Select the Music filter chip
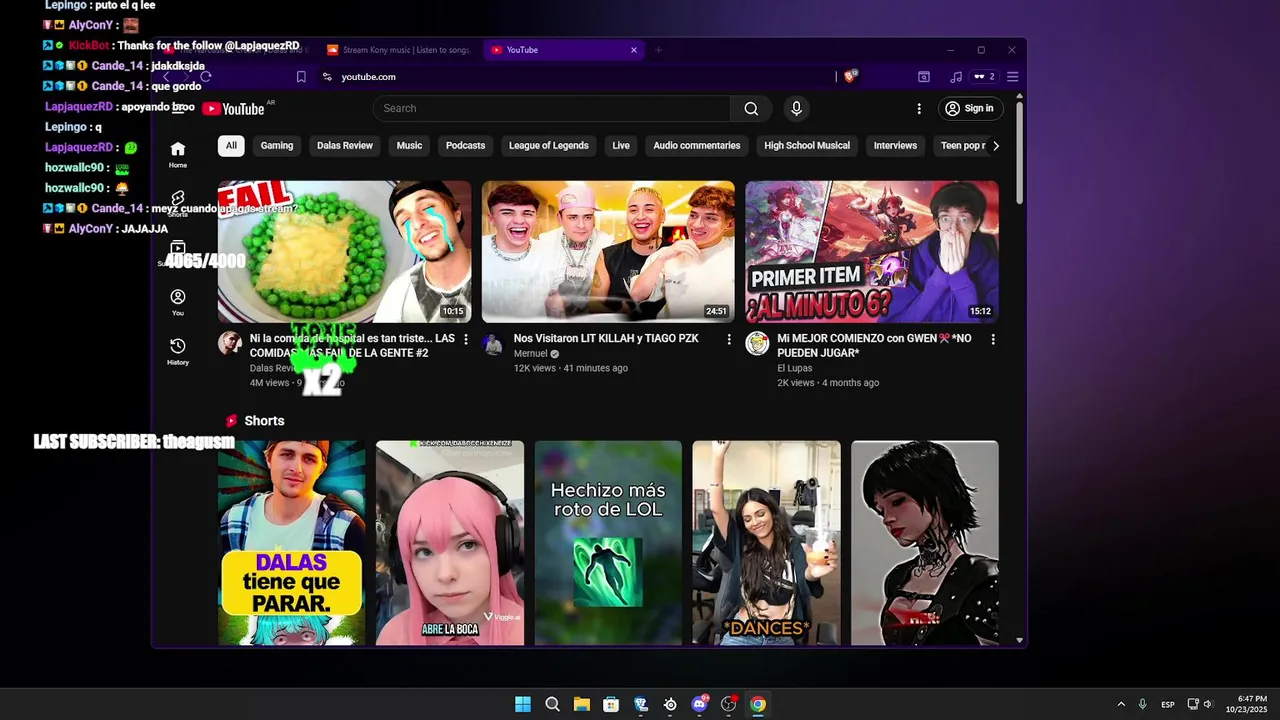Image resolution: width=1280 pixels, height=720 pixels. pos(409,146)
